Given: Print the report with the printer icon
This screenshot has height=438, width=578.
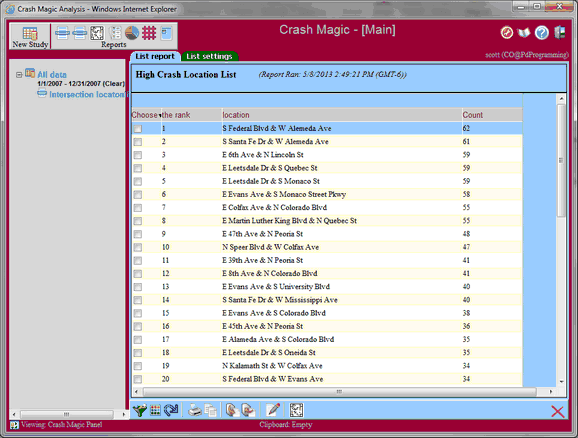Looking at the screenshot, I should tap(195, 410).
